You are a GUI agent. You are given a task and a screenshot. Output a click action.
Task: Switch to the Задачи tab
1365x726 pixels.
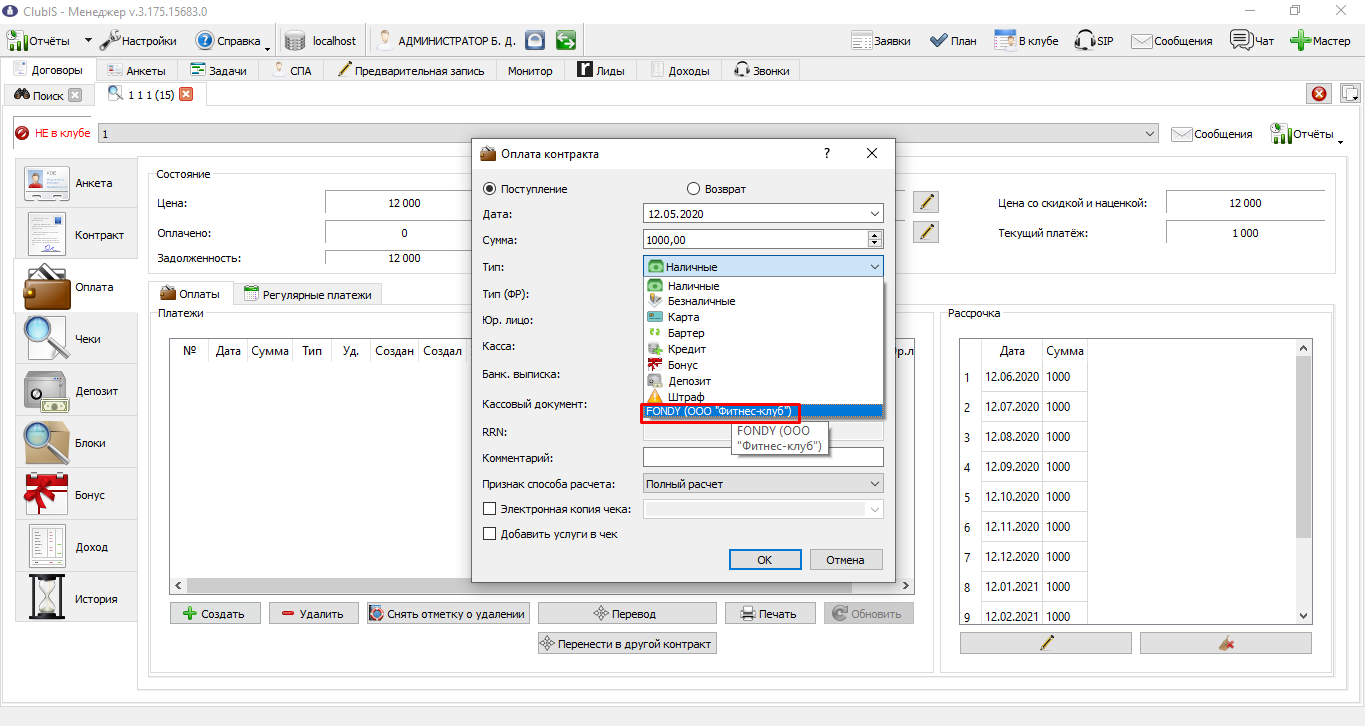[x=219, y=71]
